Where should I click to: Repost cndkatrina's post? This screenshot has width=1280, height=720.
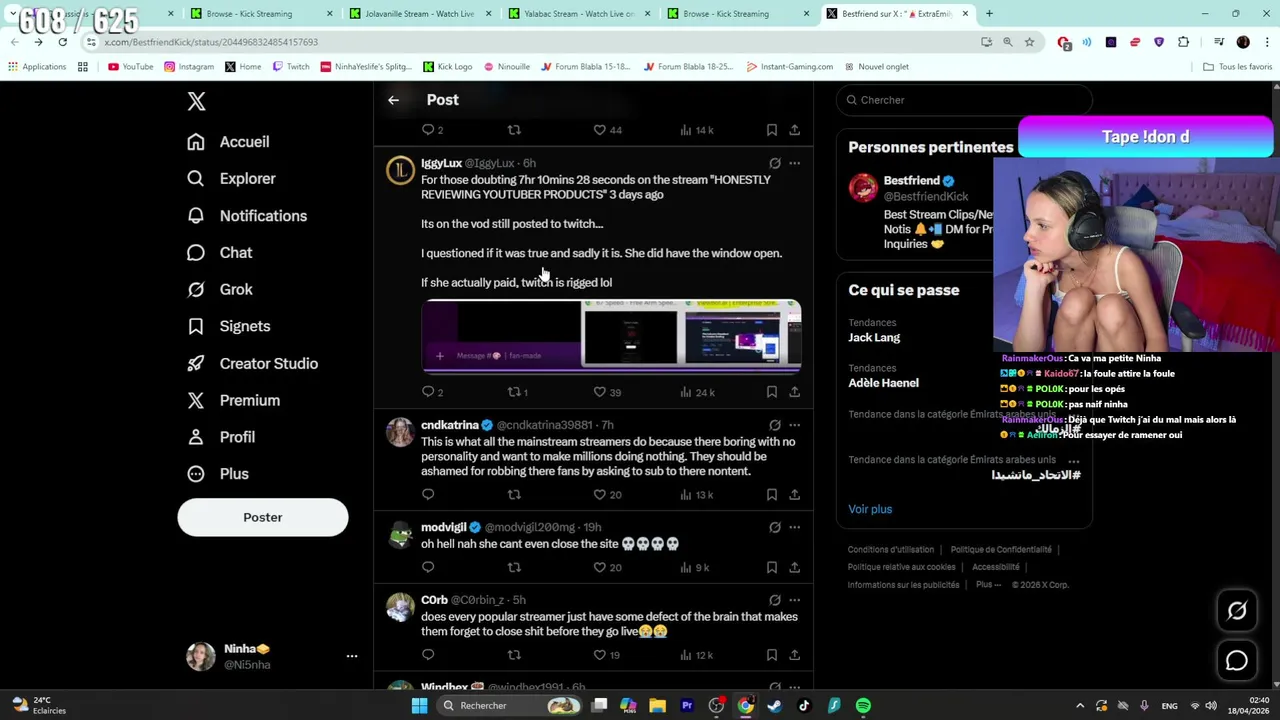[x=514, y=494]
